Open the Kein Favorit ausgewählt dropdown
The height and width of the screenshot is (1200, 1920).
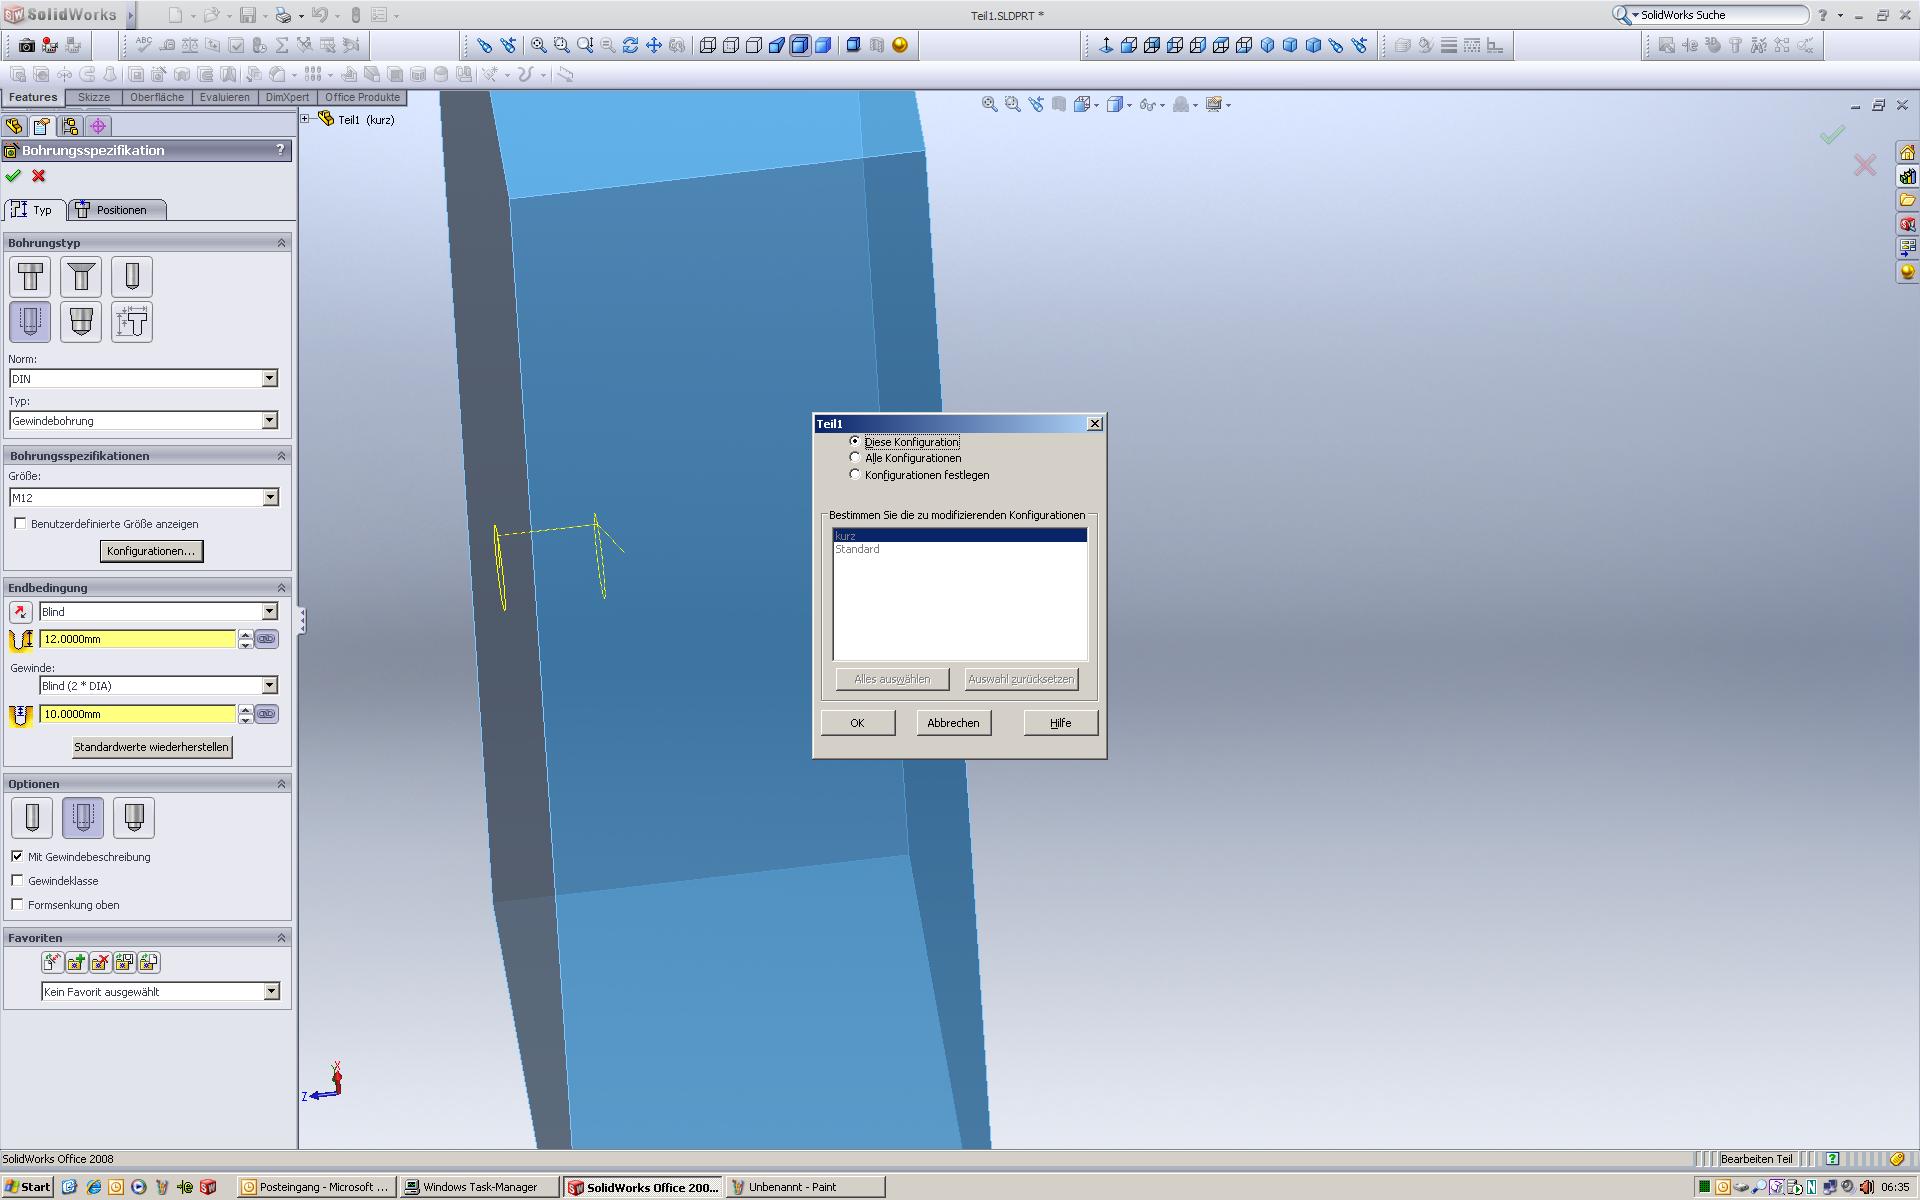271,992
